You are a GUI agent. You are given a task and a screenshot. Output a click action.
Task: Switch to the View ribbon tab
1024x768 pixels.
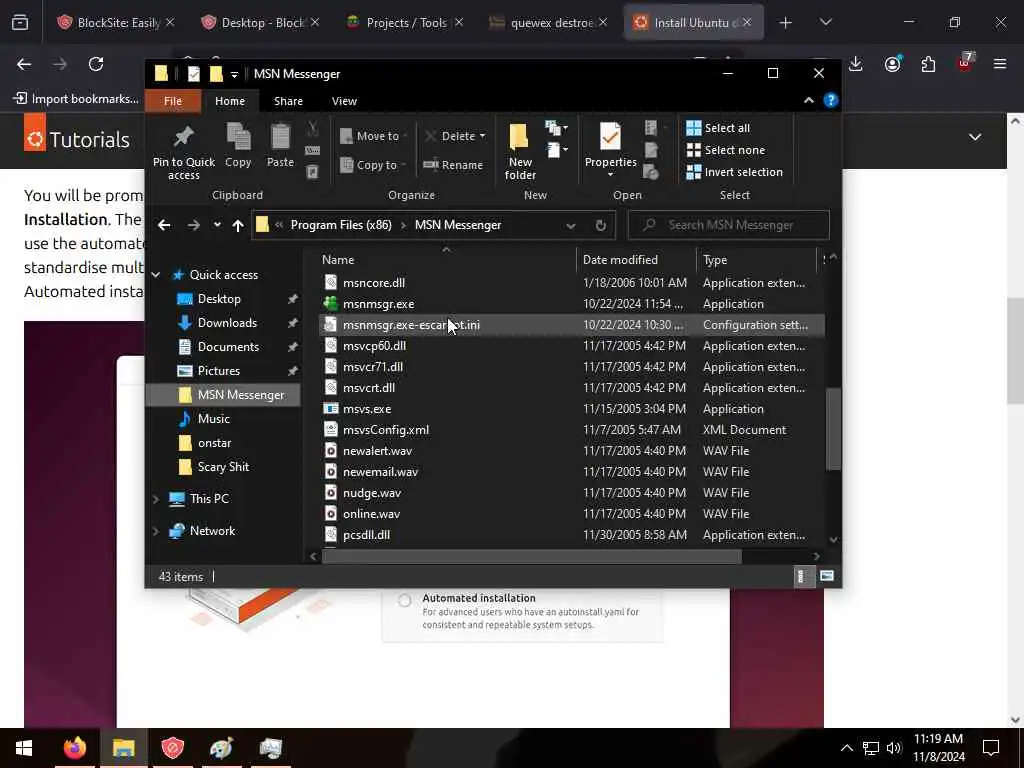click(344, 101)
